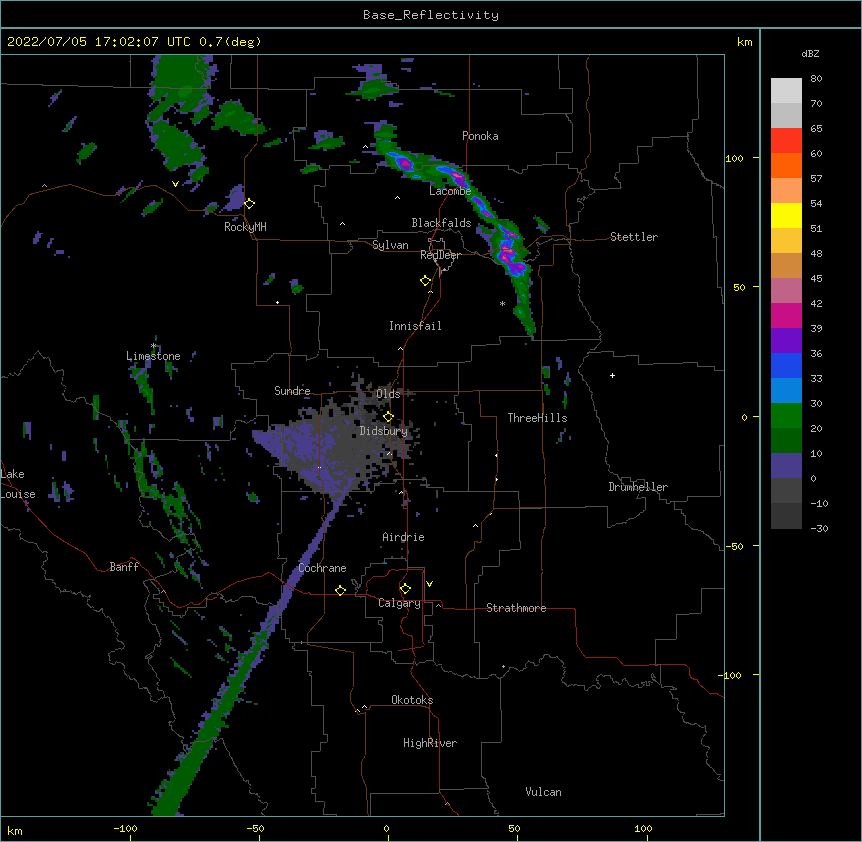Click the Didsbury town label
This screenshot has width=862, height=842.
click(x=383, y=431)
